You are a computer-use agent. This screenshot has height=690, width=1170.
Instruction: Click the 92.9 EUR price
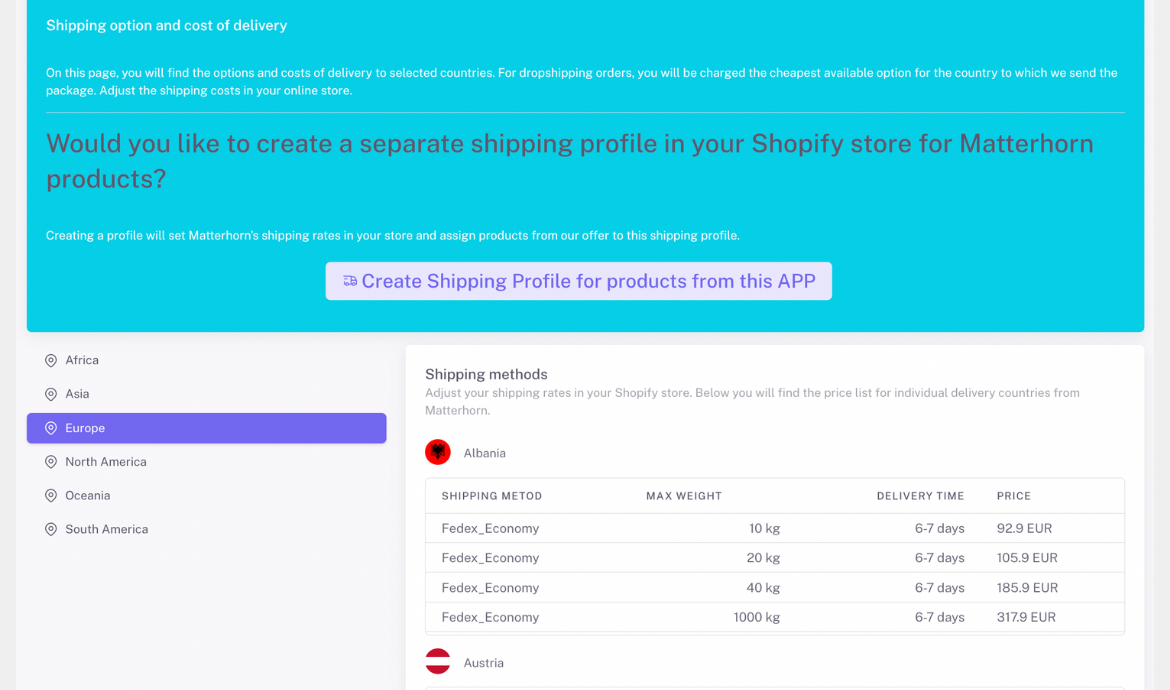pos(1024,528)
